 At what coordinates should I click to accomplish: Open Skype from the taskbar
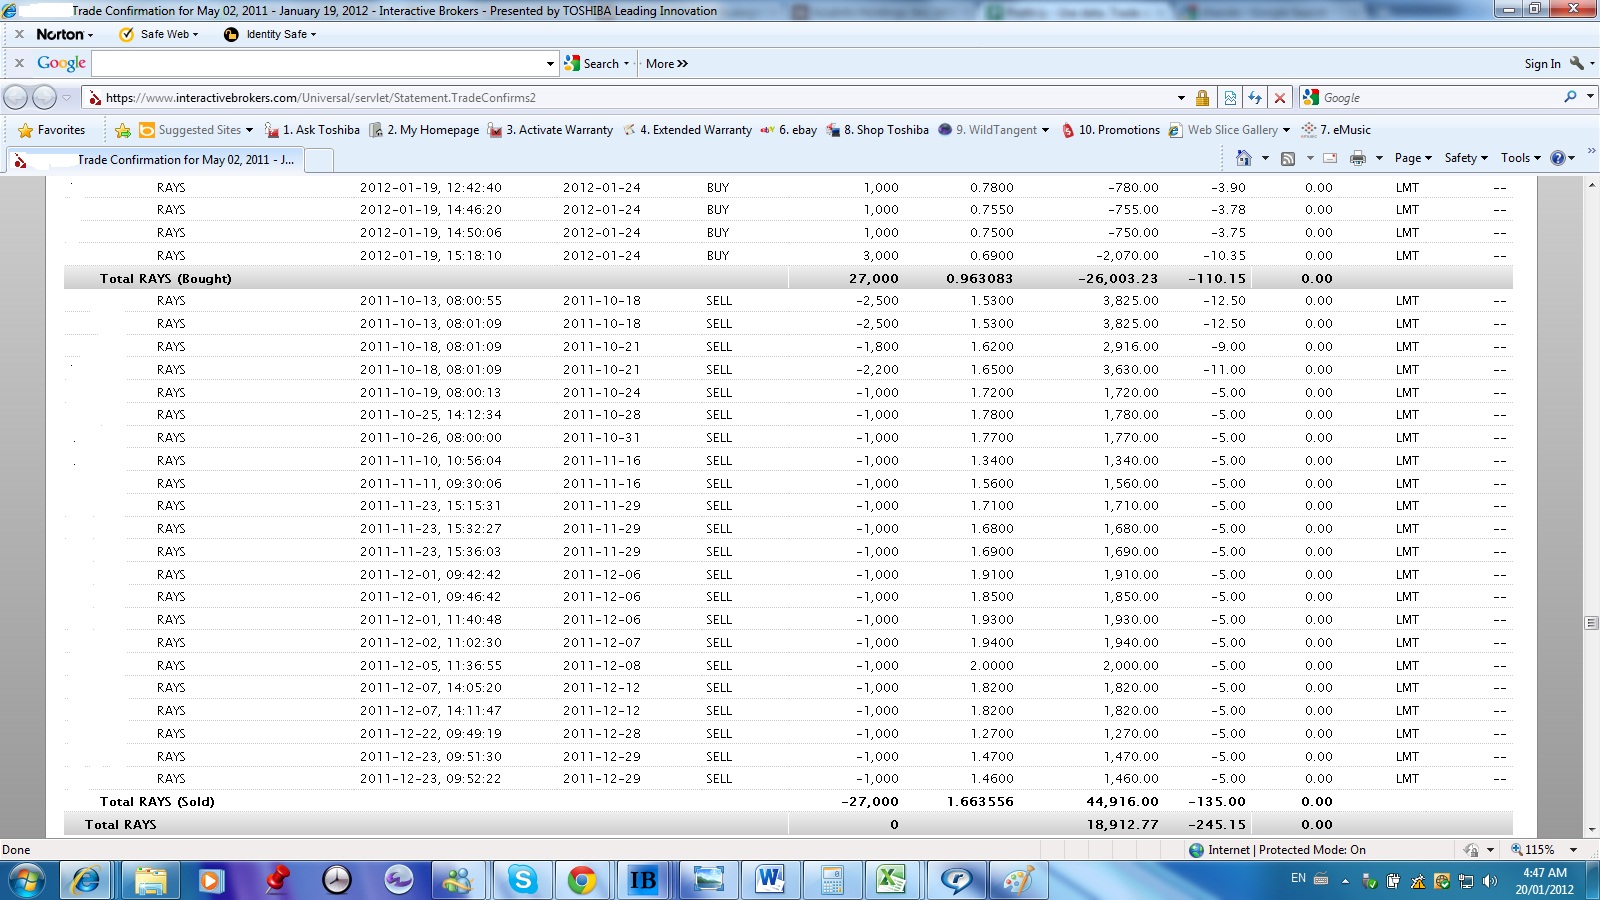pyautogui.click(x=521, y=880)
